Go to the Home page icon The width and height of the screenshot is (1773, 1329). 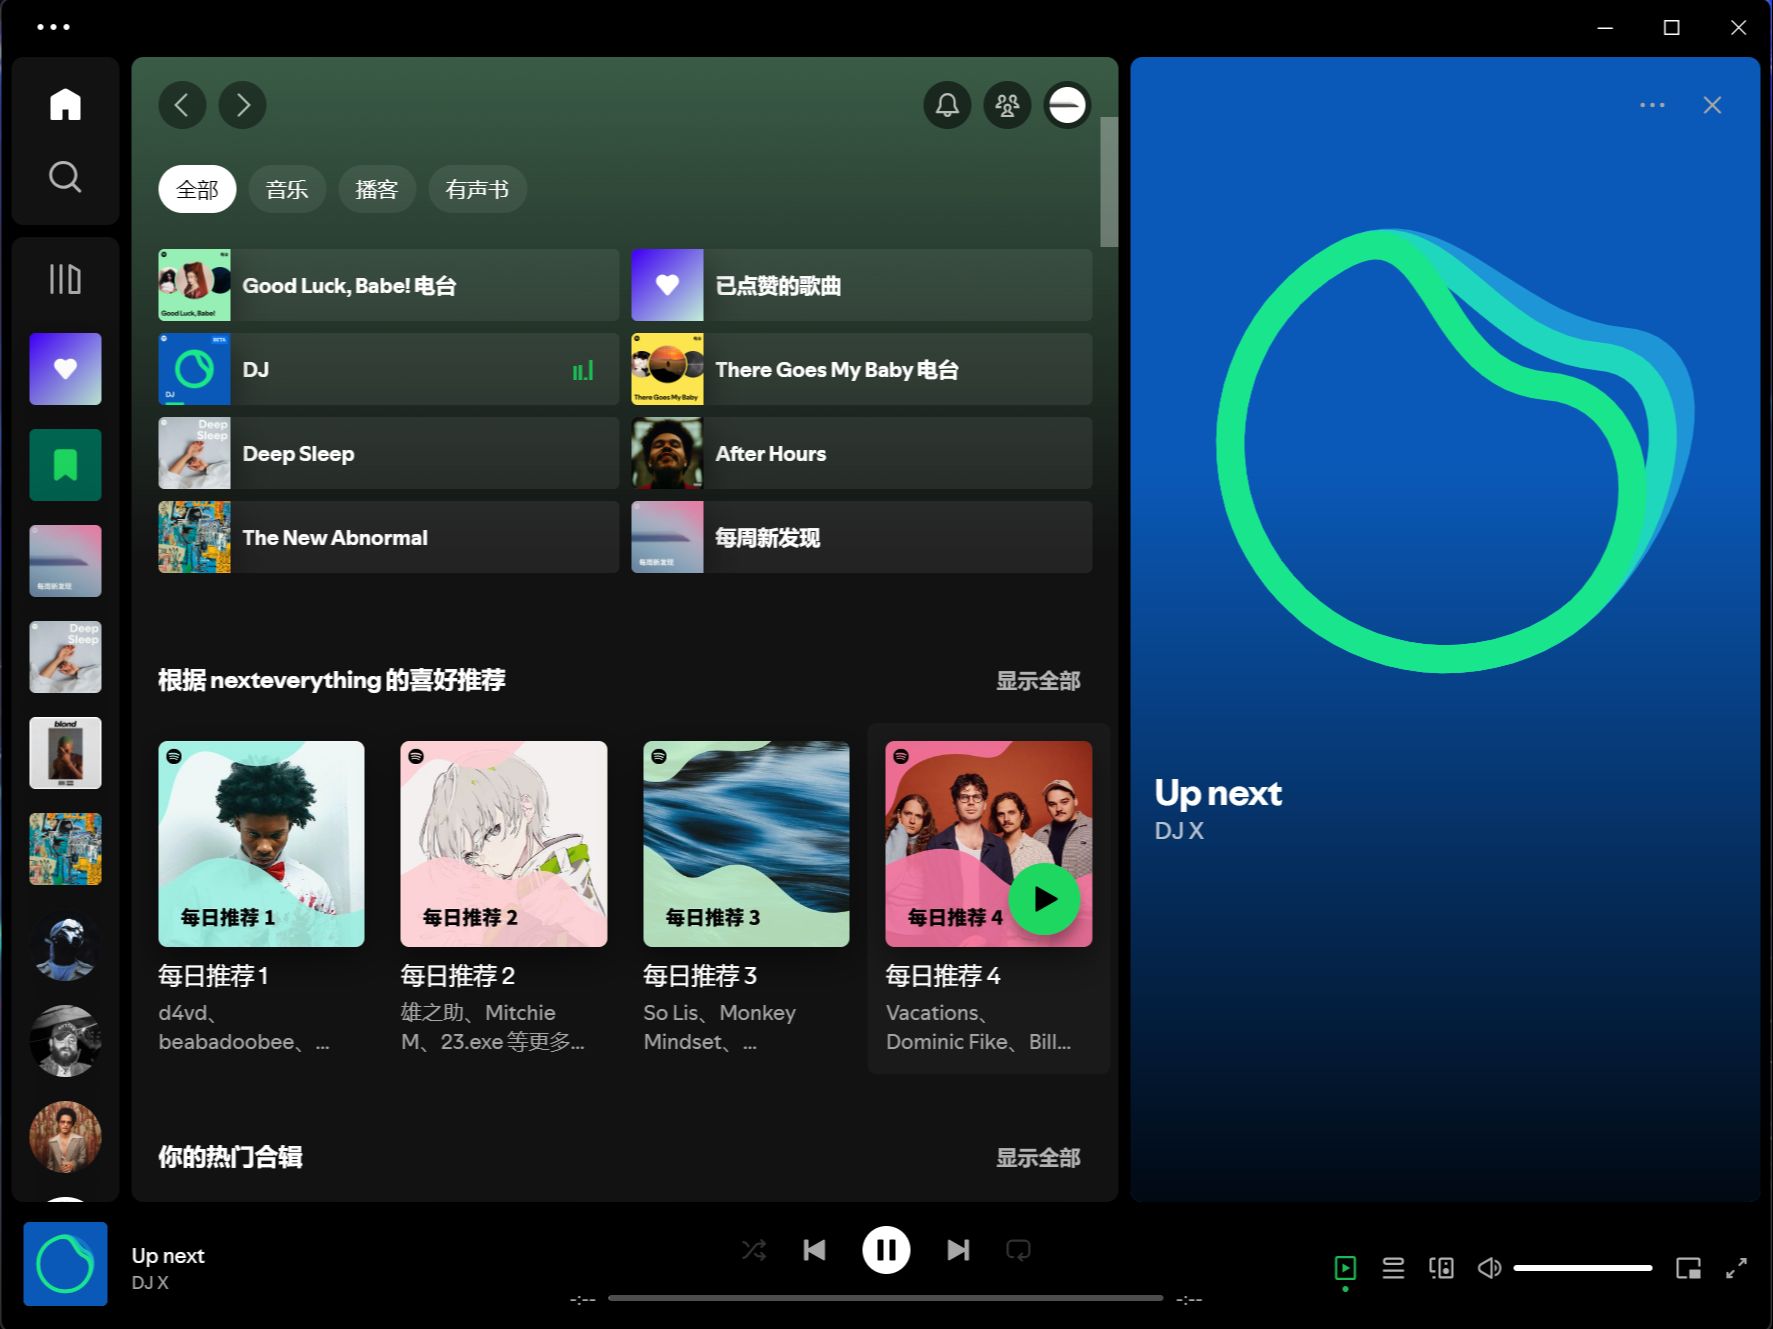65,104
